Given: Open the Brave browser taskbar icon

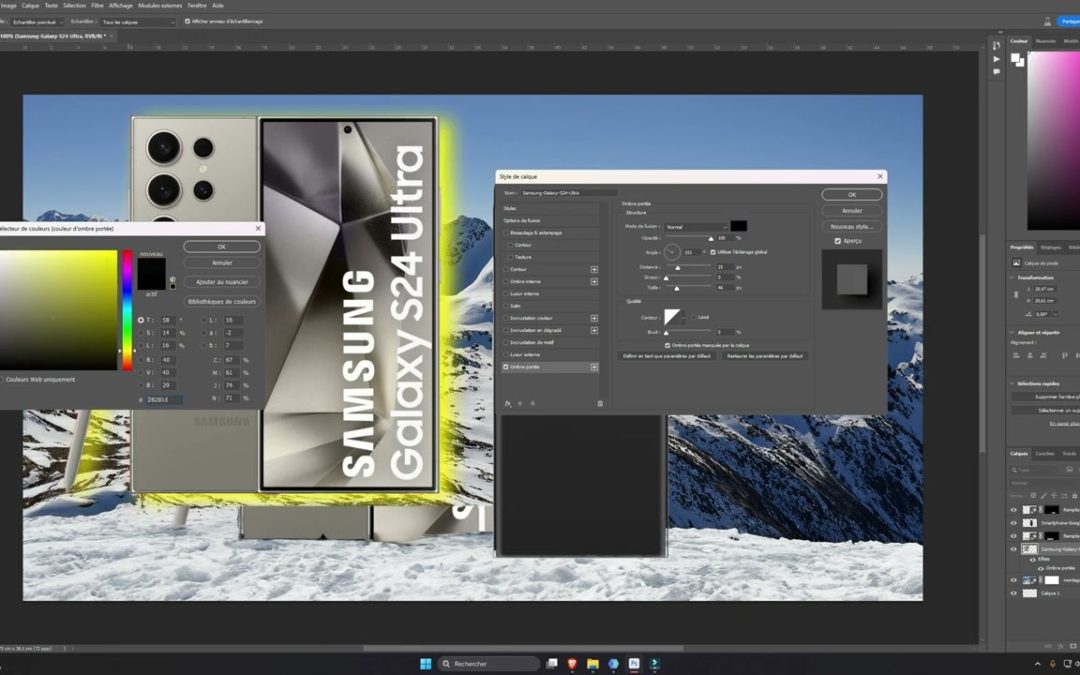Looking at the screenshot, I should pos(572,664).
